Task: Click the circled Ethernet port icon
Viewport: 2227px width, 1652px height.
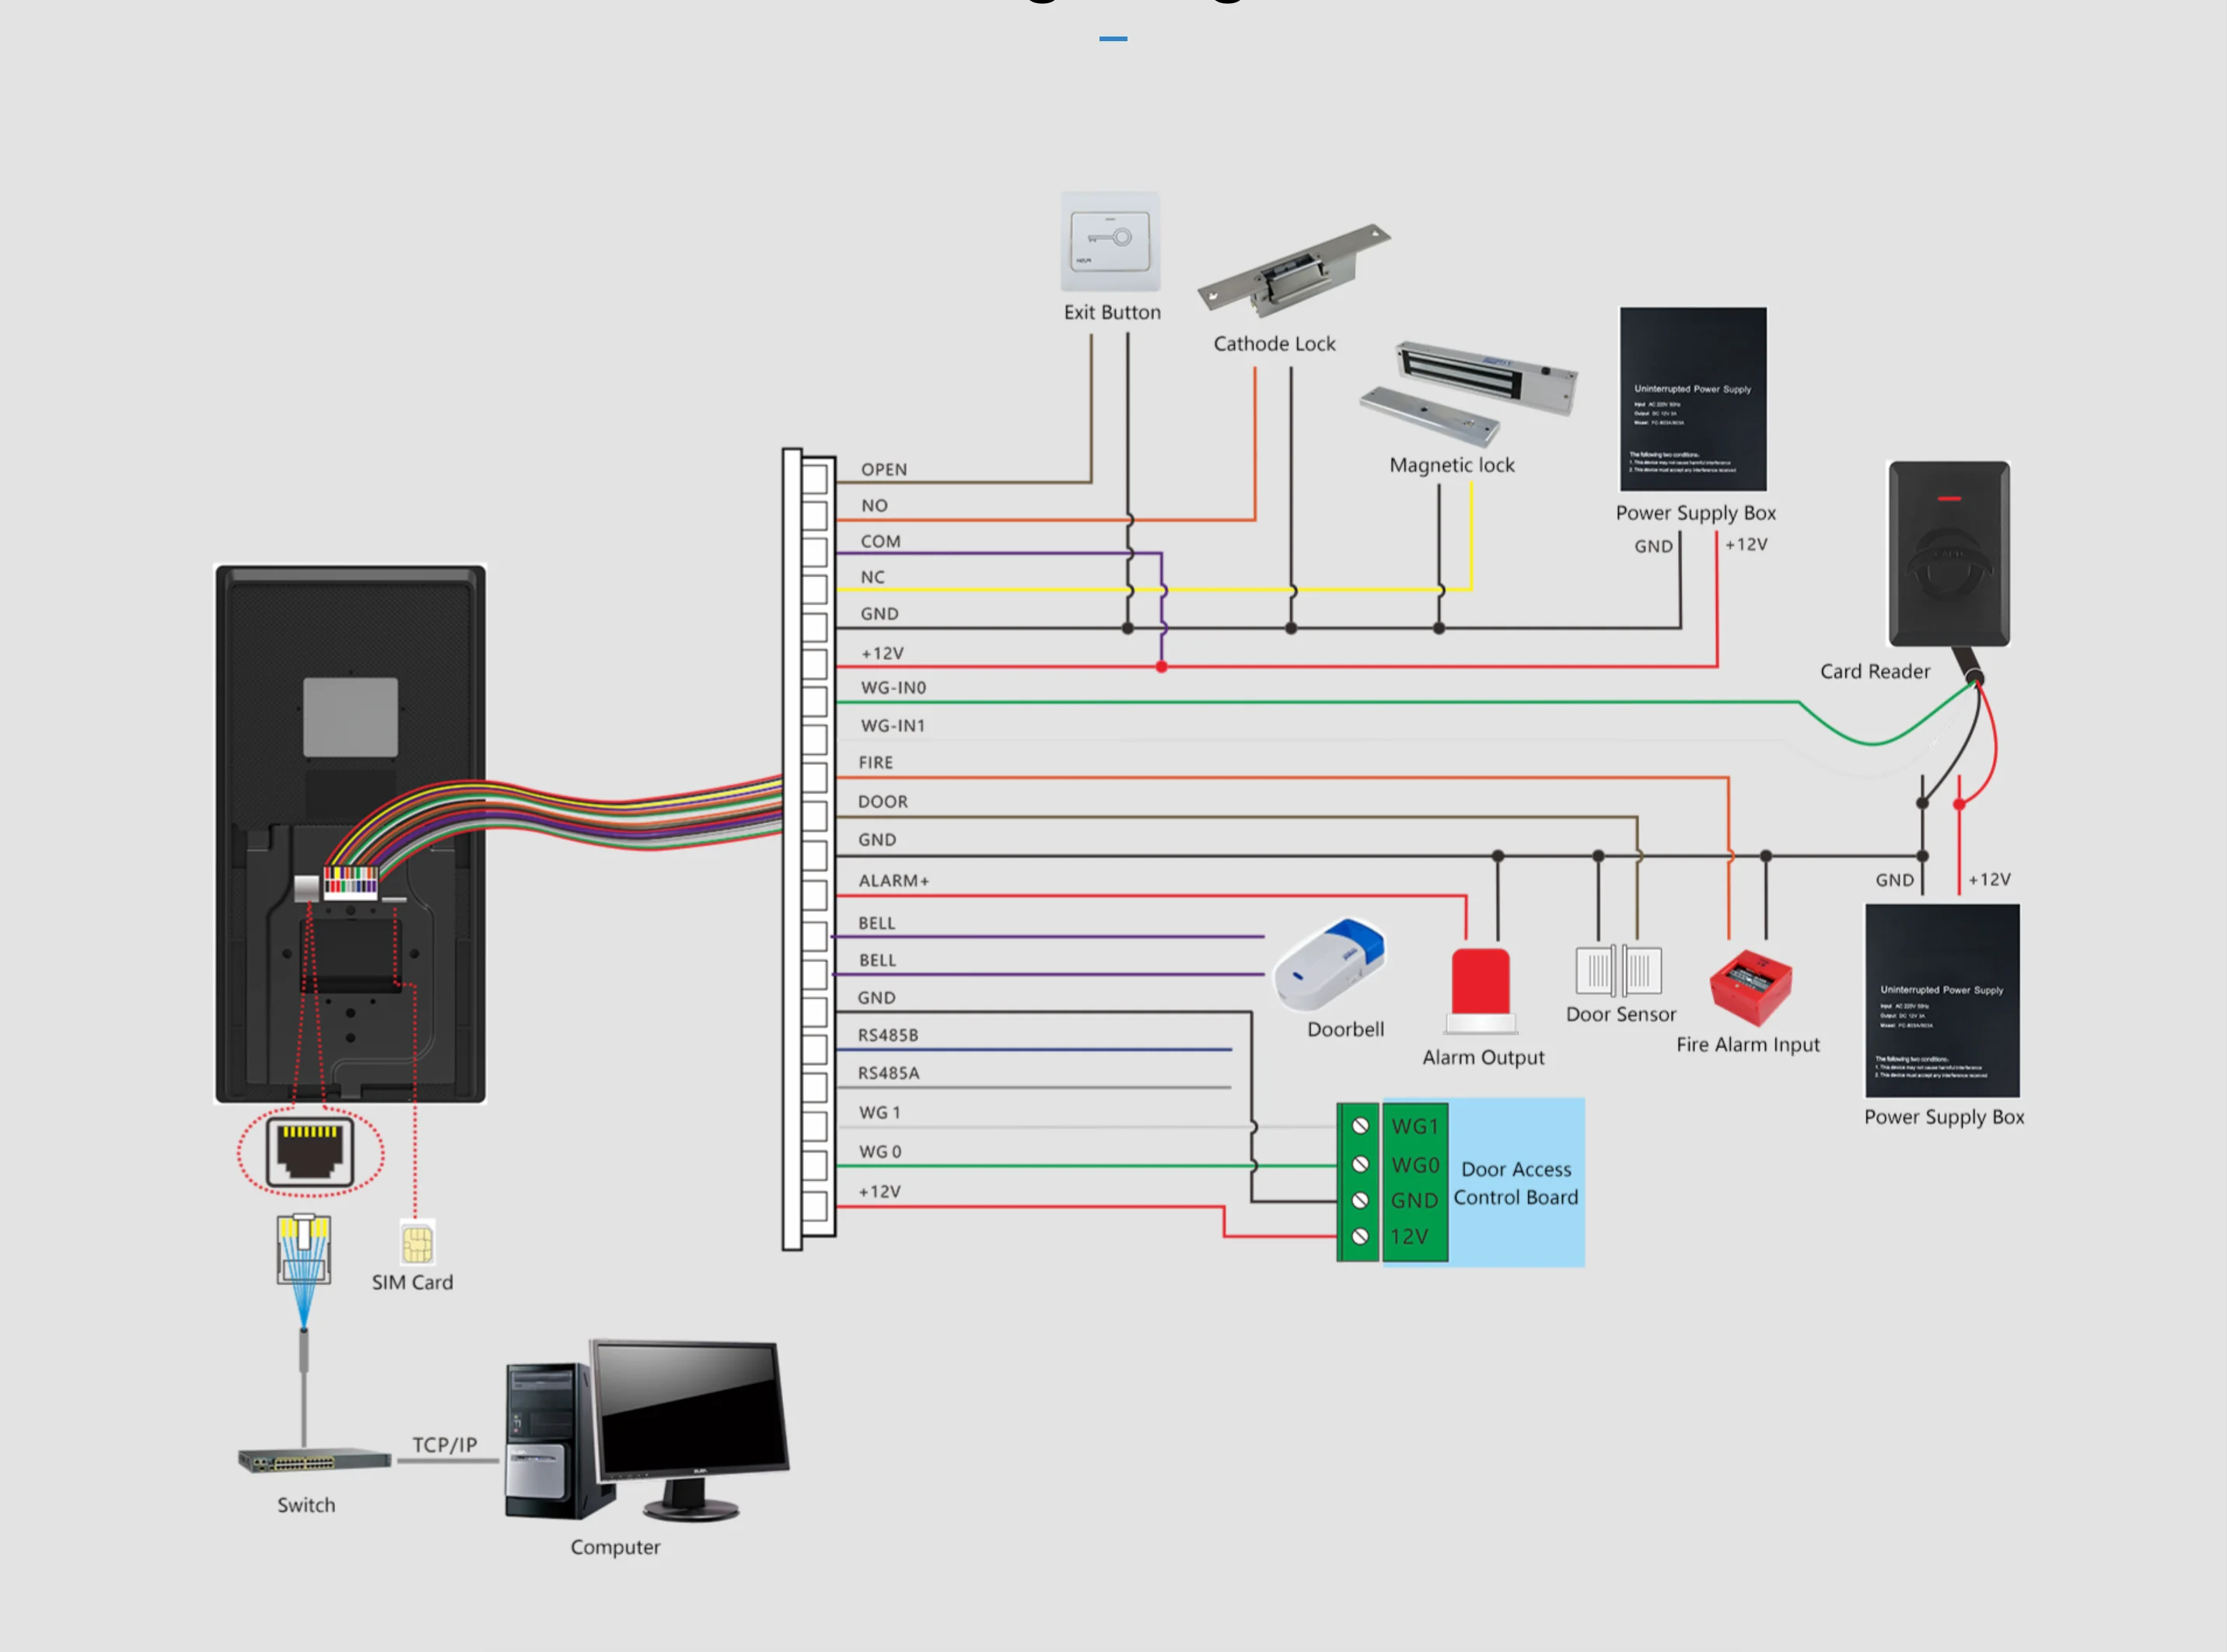Action: (x=310, y=1152)
